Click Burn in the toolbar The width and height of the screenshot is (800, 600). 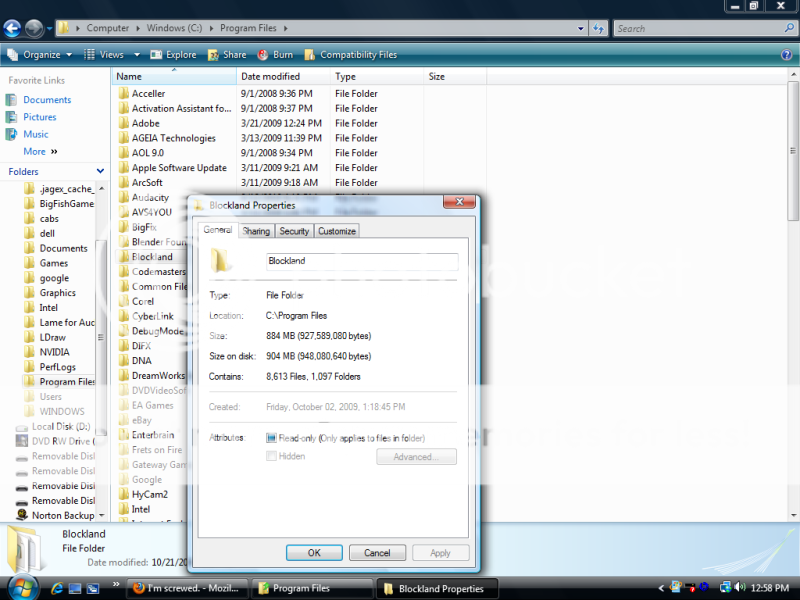[275, 55]
